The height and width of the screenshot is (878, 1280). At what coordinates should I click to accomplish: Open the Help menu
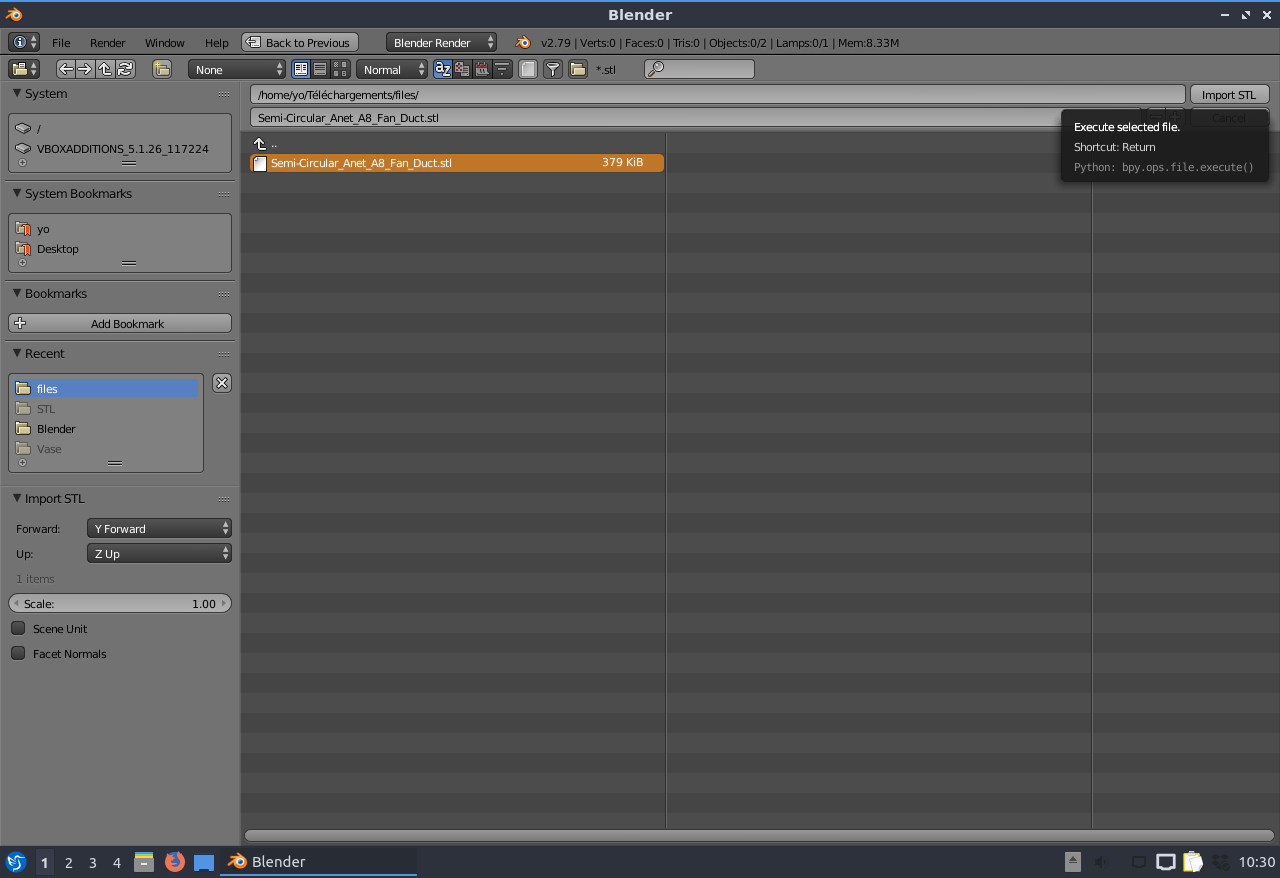point(216,42)
